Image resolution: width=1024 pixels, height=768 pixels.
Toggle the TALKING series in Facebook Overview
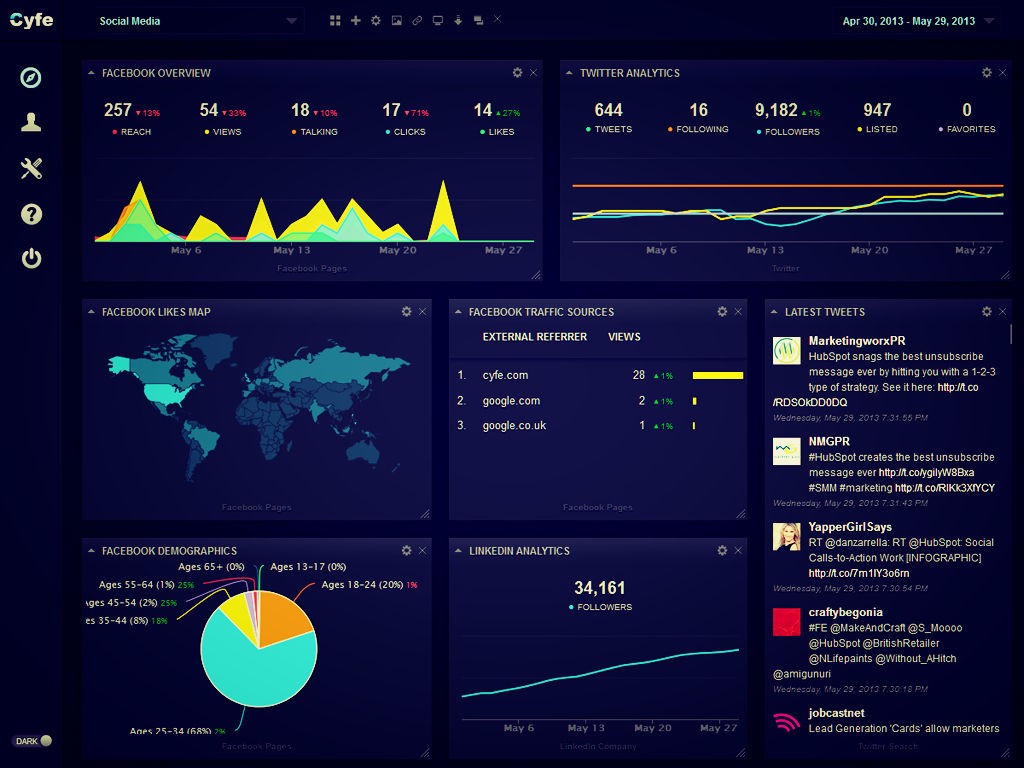(x=314, y=132)
